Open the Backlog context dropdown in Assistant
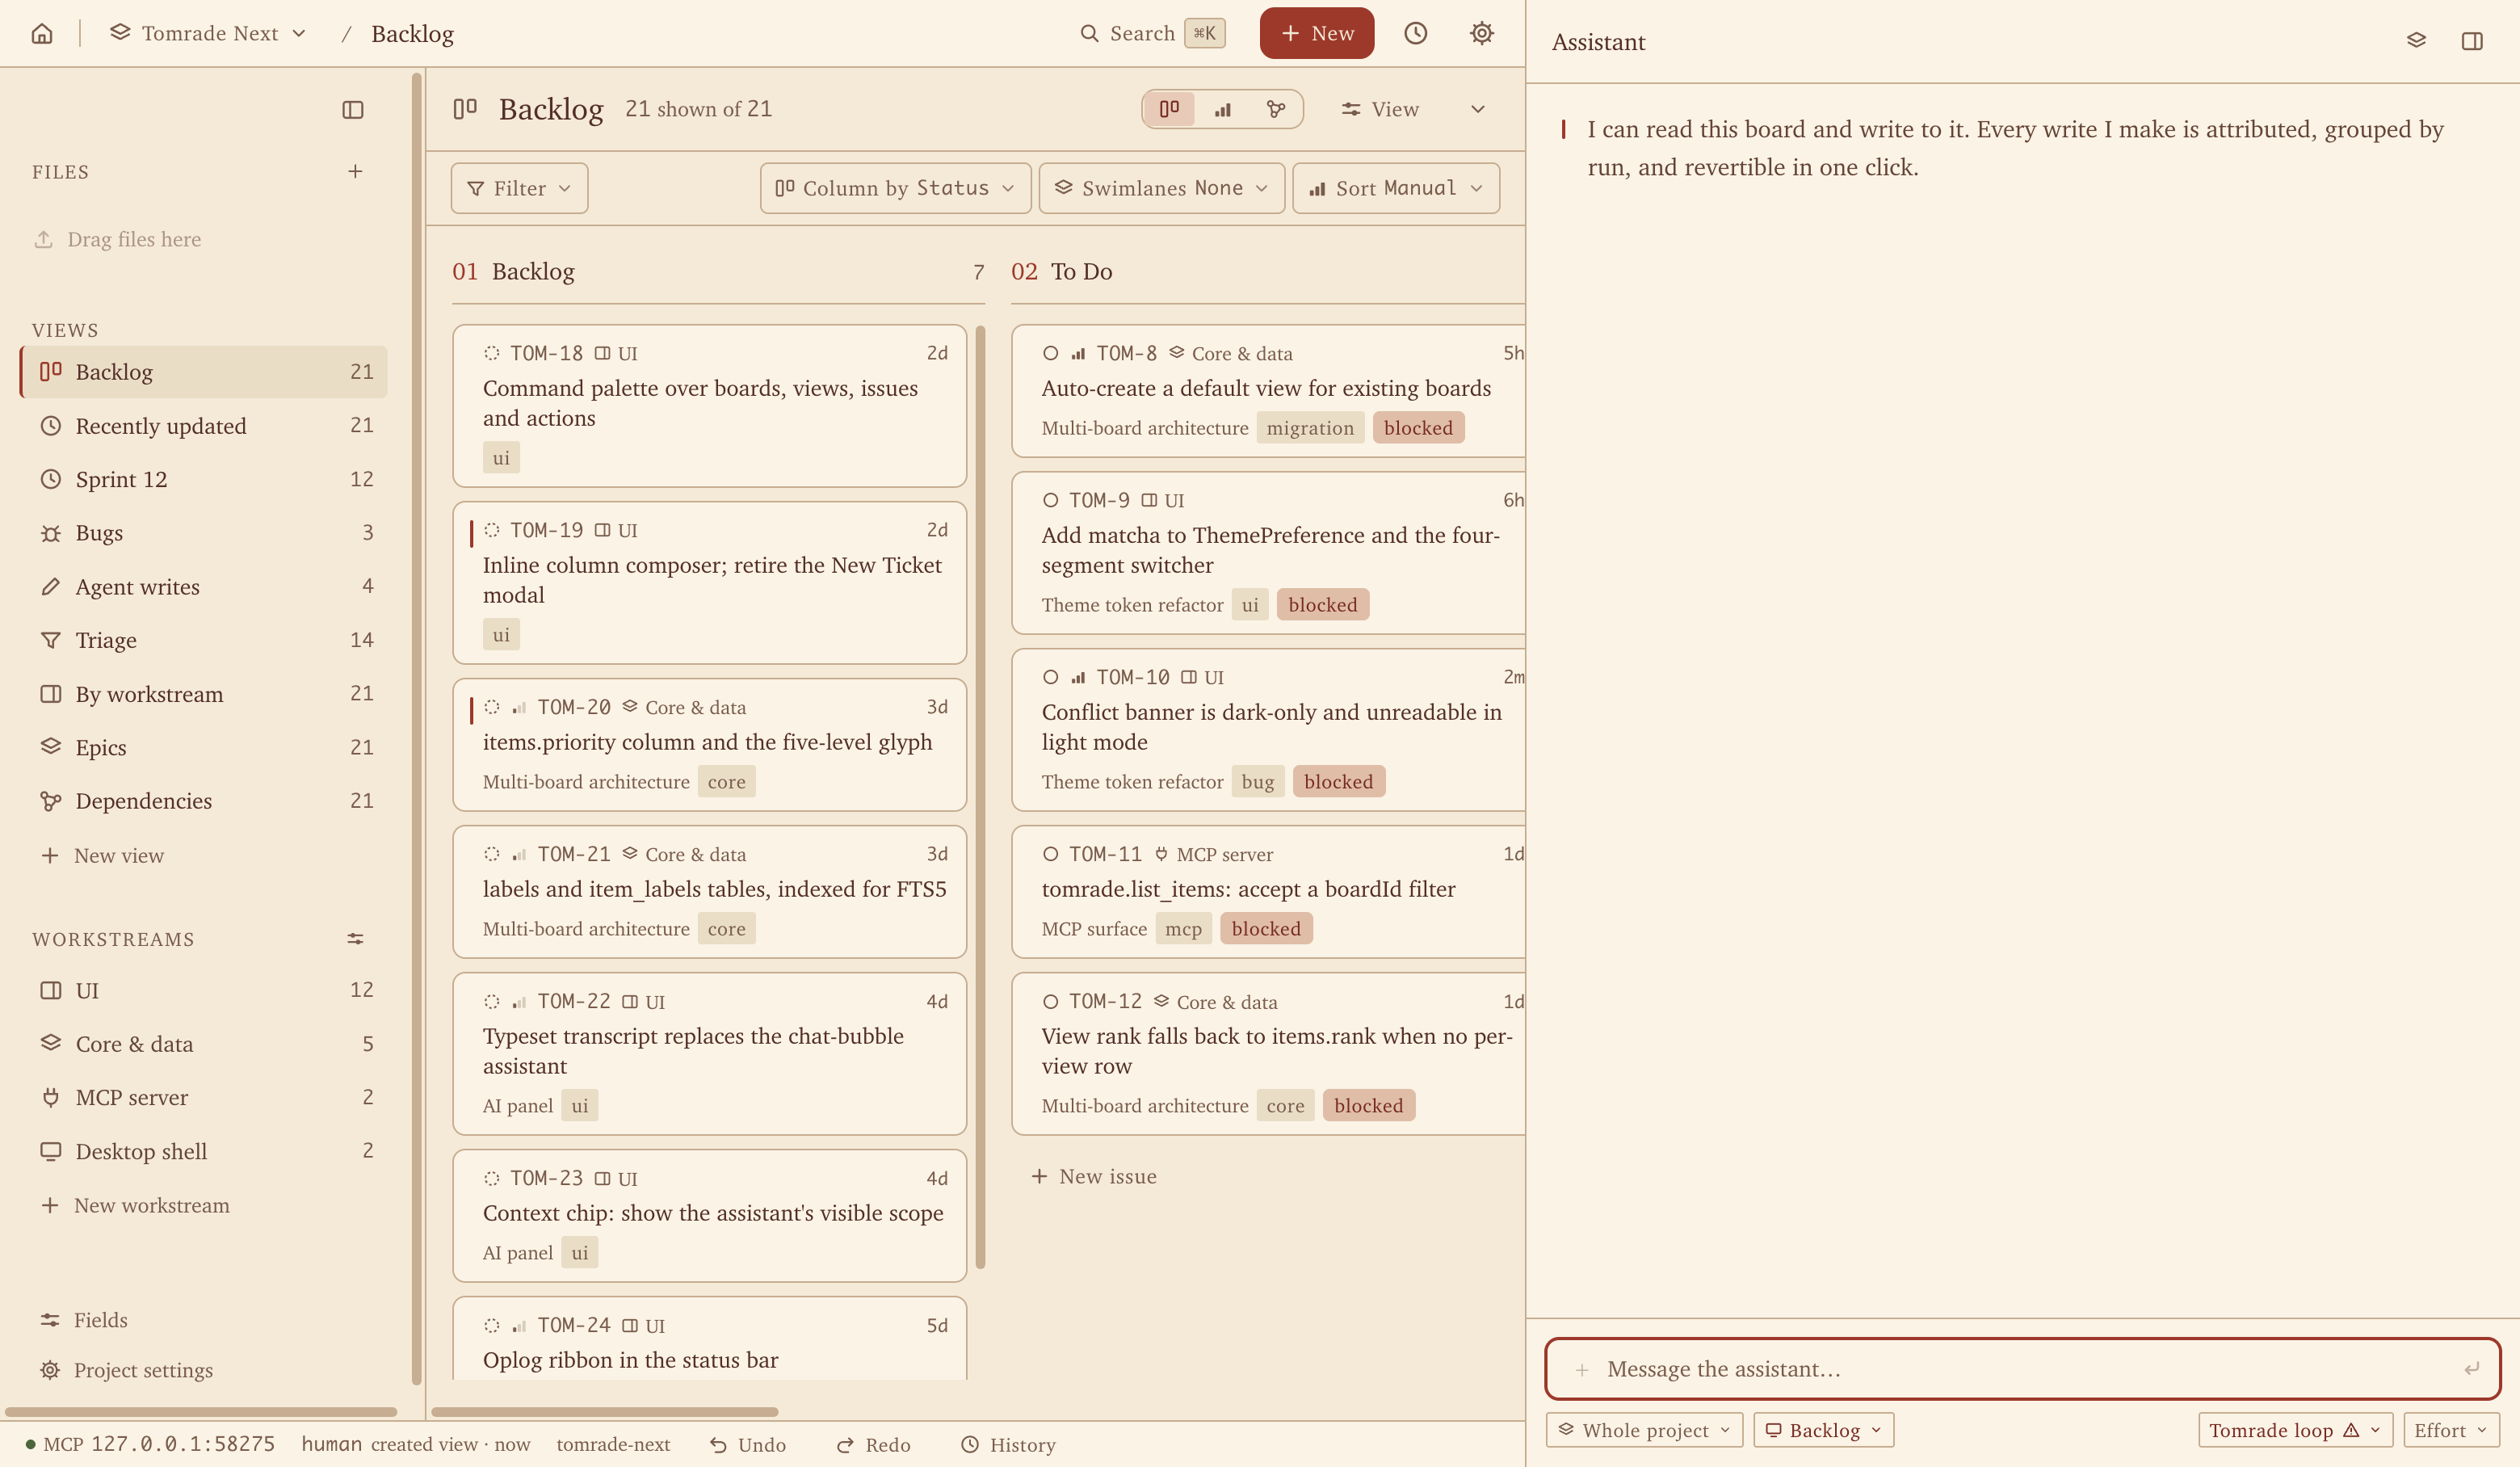The image size is (2520, 1467). tap(1823, 1430)
